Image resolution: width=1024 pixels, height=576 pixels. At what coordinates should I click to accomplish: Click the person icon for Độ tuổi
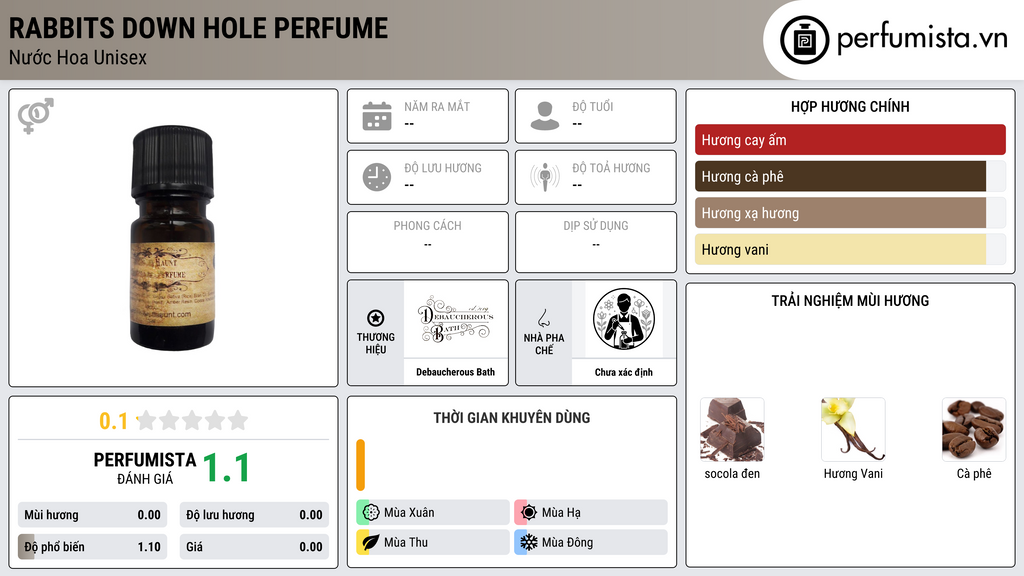pos(545,116)
